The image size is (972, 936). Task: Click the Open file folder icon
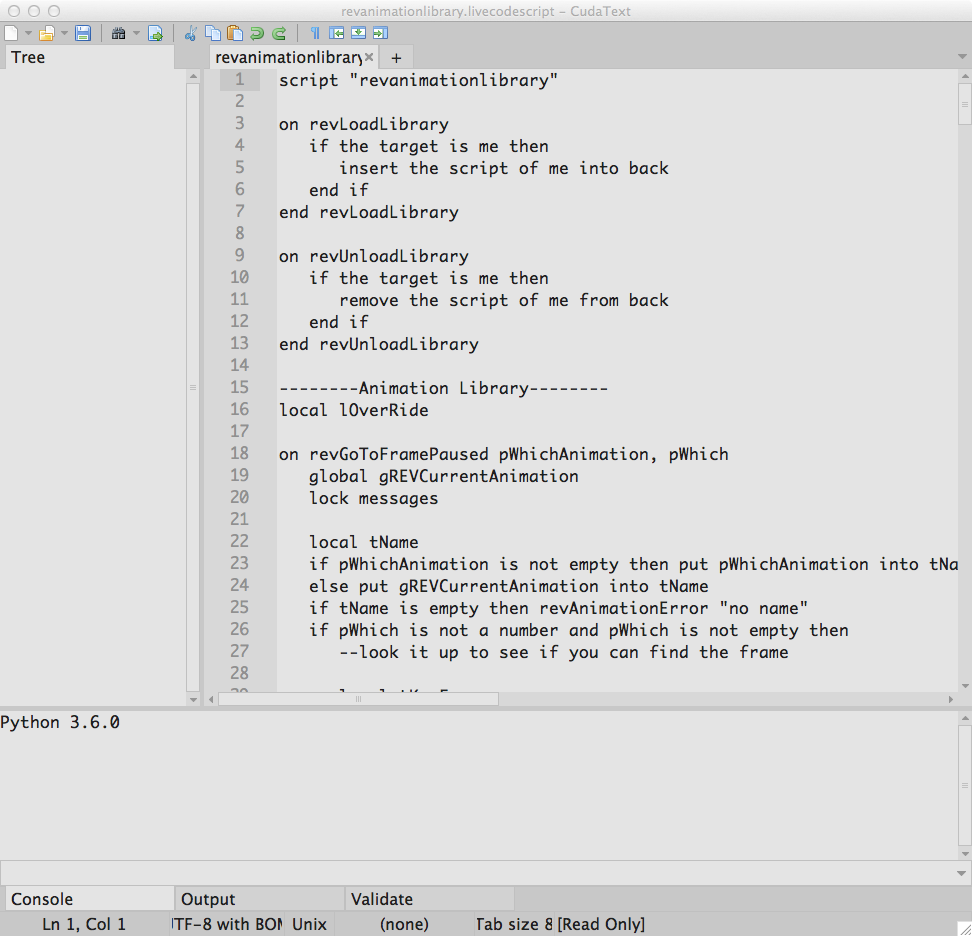46,33
